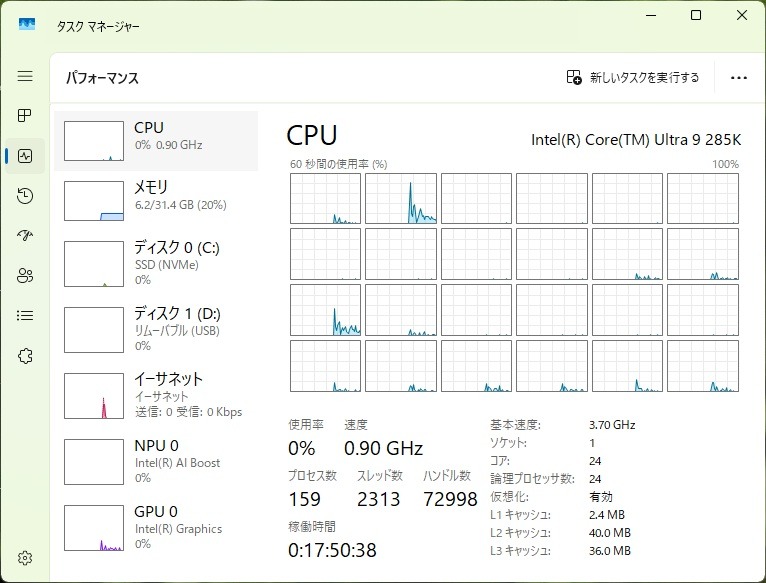766x583 pixels.
Task: Open Task Manager settings gear
Action: (x=25, y=558)
